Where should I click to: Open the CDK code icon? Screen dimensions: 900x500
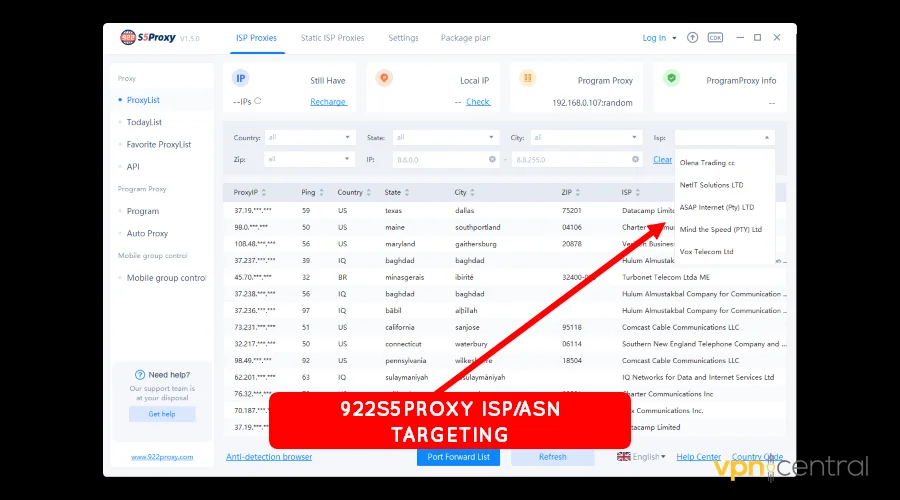tap(715, 37)
